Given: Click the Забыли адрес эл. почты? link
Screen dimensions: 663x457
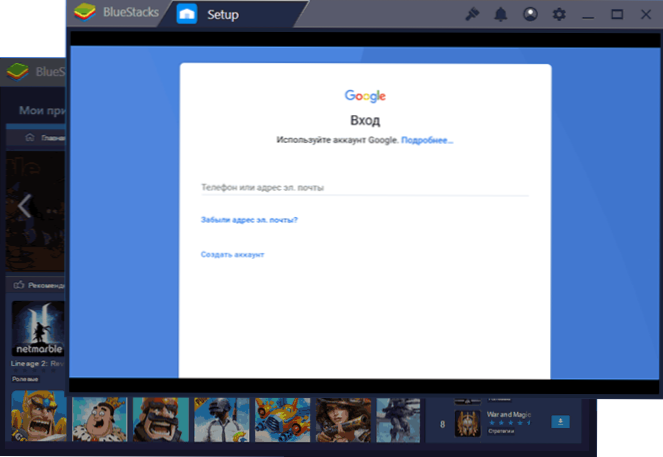Looking at the screenshot, I should tap(249, 220).
